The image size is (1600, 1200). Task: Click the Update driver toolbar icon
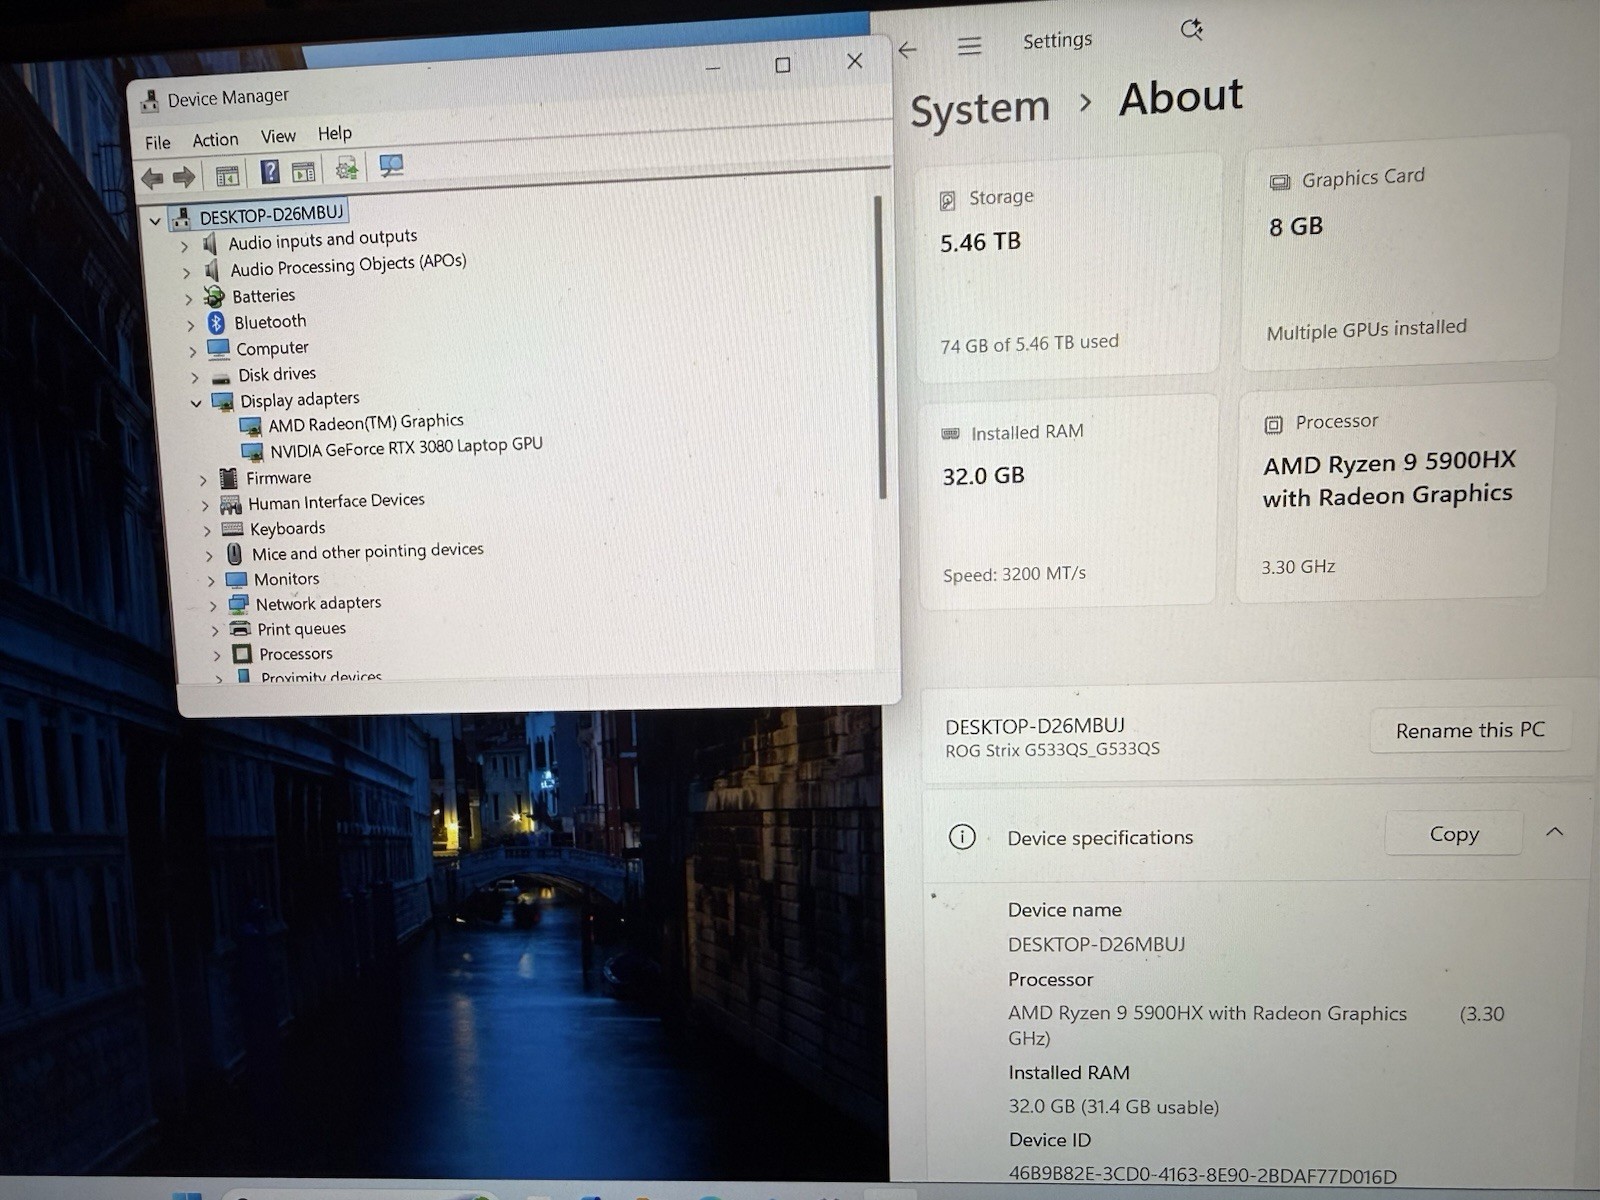[x=346, y=168]
